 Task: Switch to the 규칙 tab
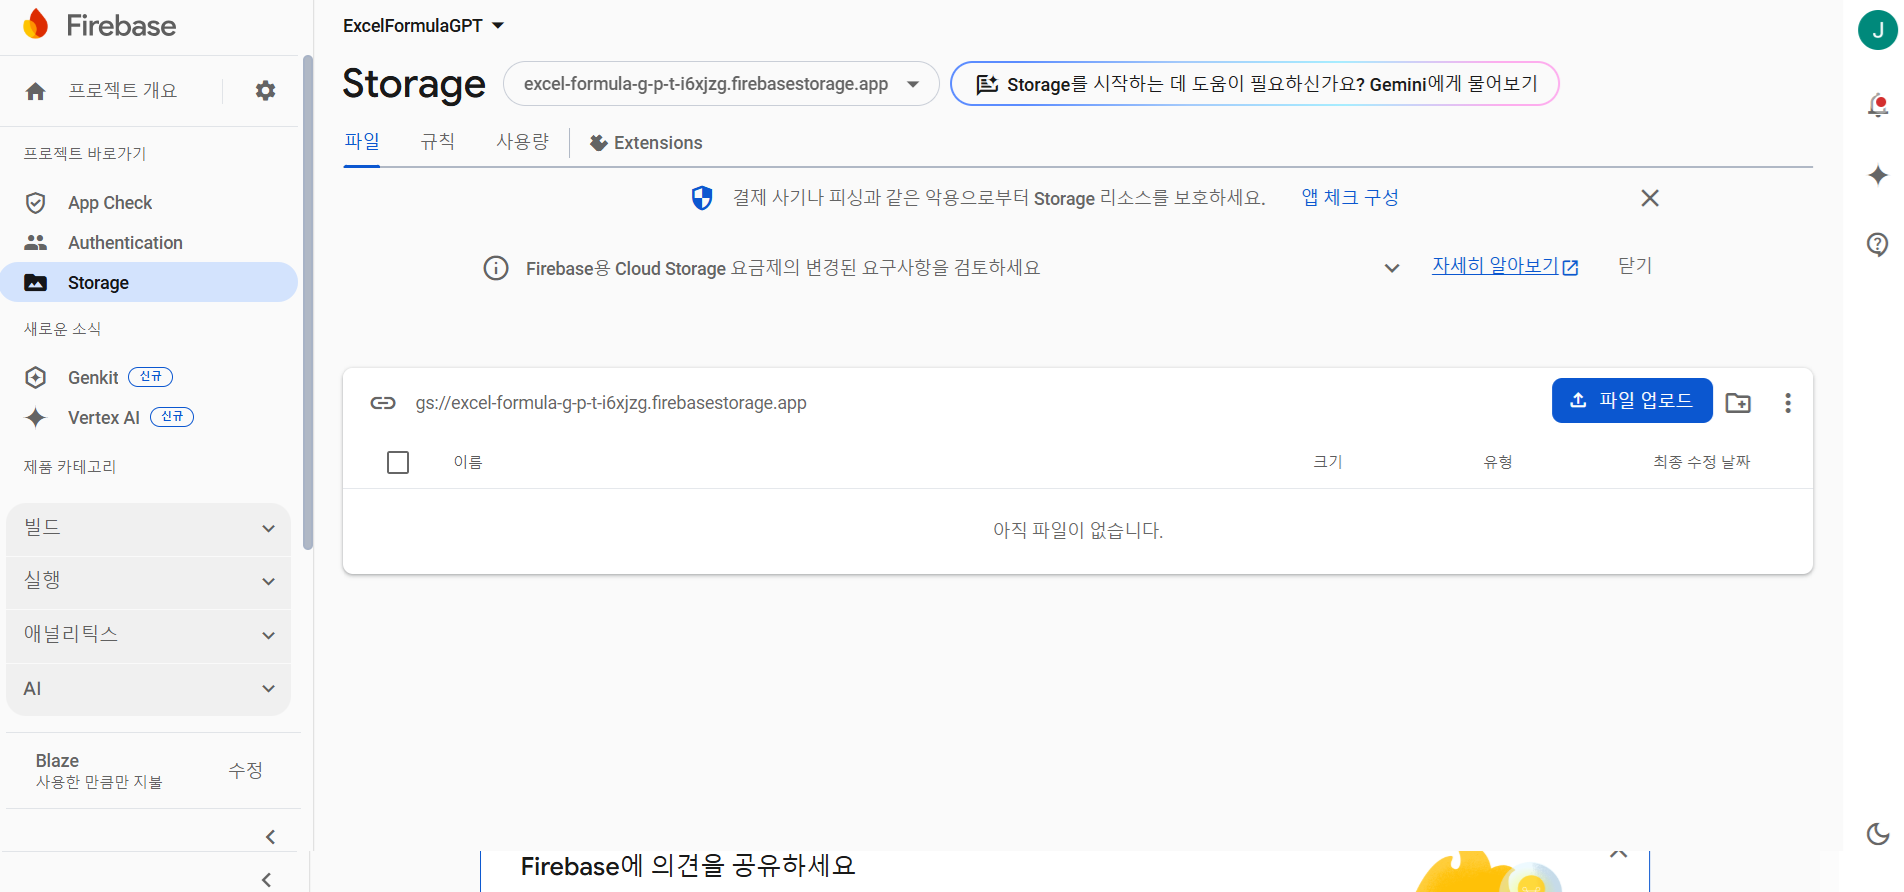point(437,142)
